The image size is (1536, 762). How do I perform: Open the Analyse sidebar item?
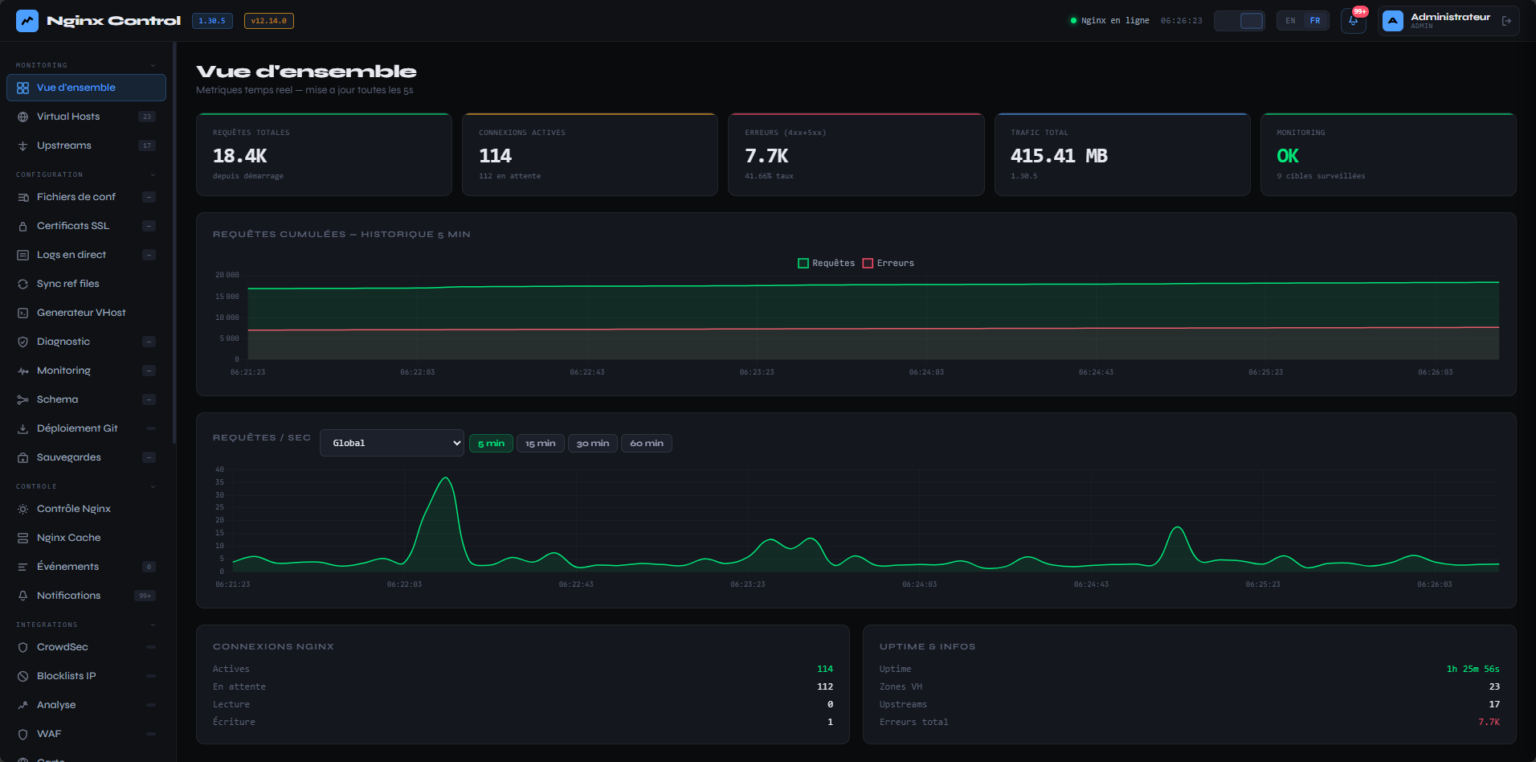click(86, 706)
